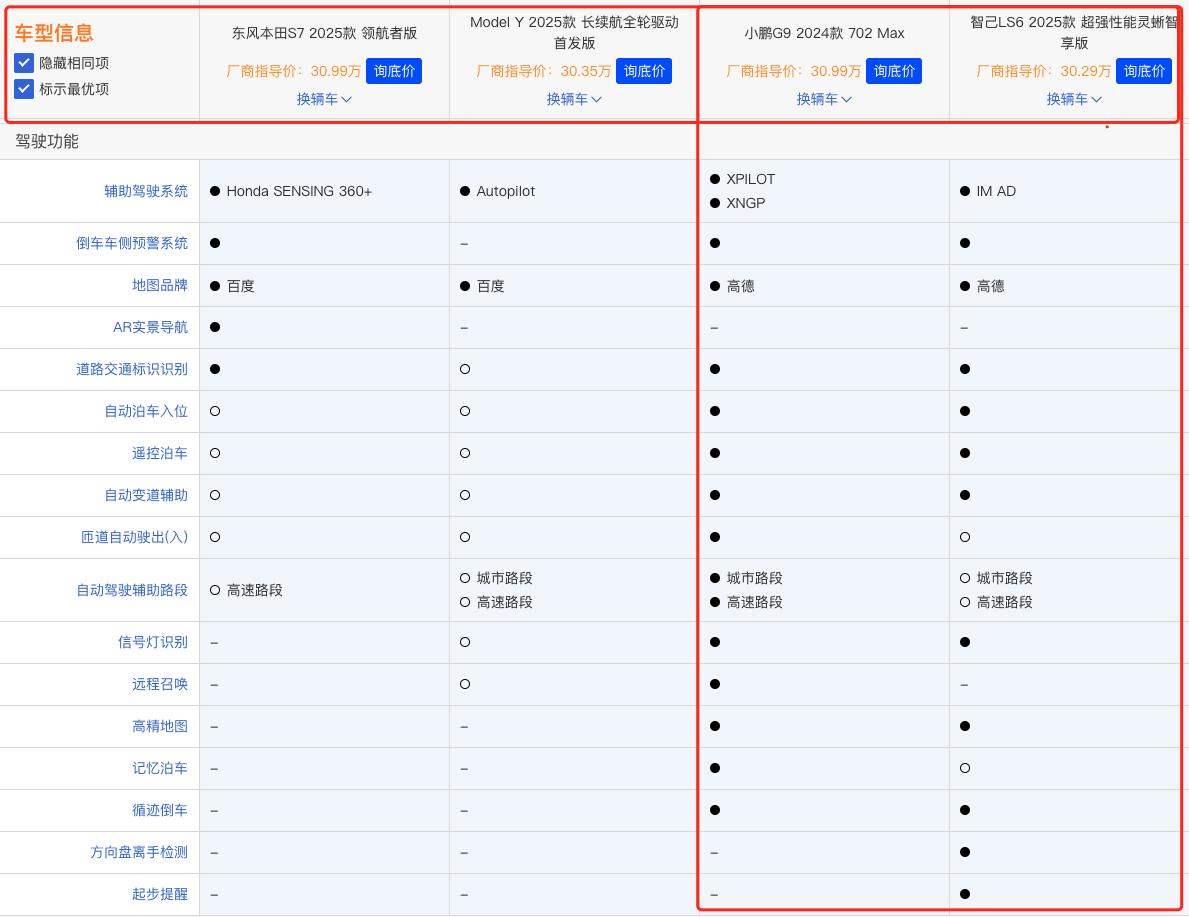Select the IM AD cell text

[996, 191]
